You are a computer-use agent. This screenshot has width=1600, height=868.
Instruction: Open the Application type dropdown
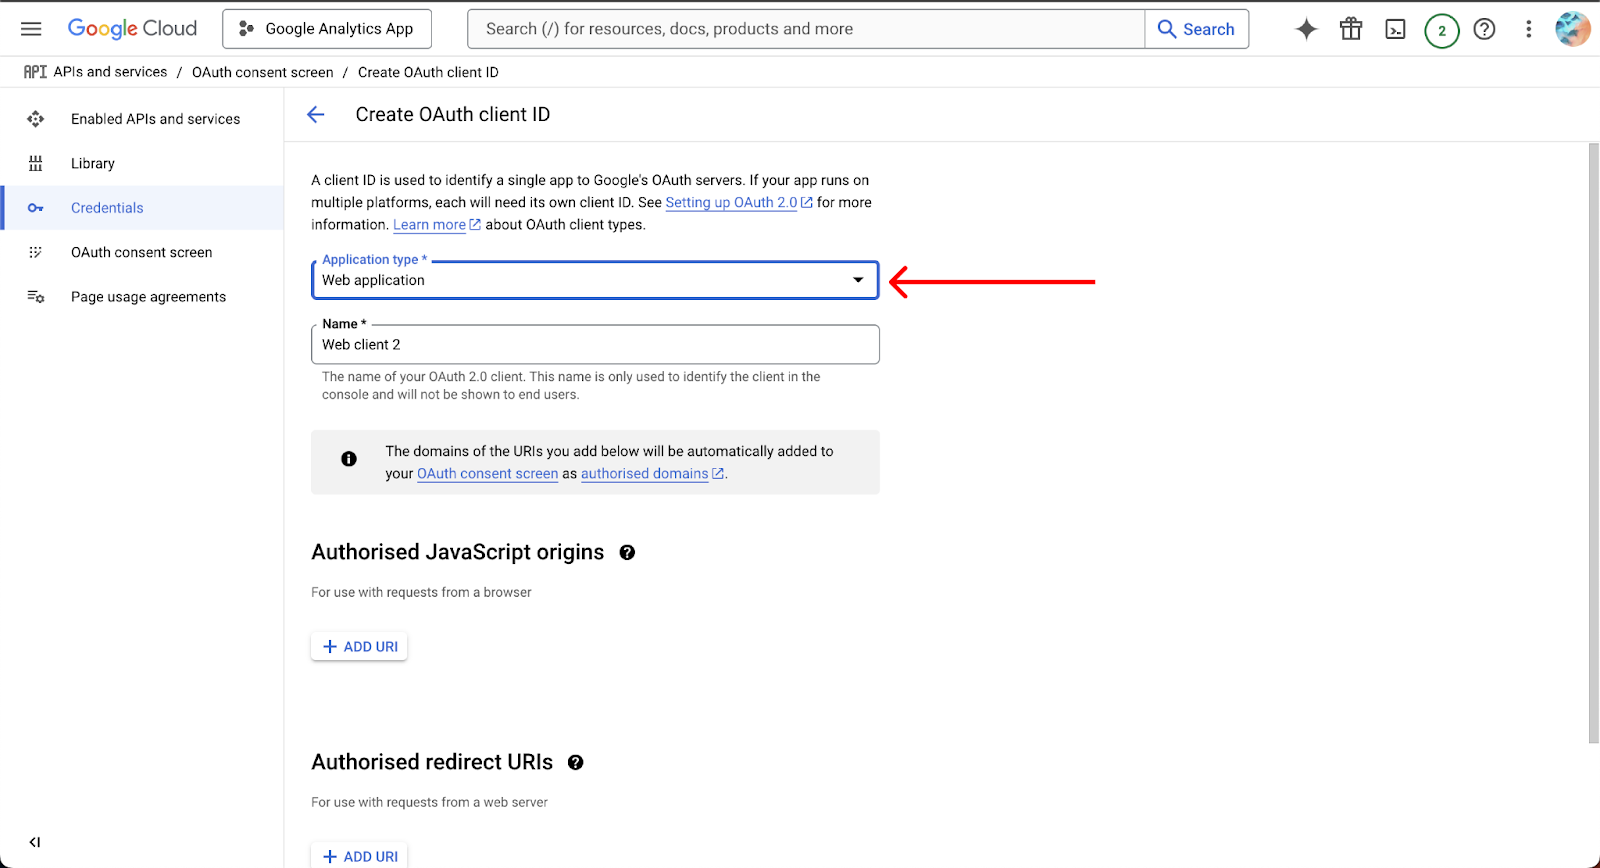click(594, 280)
